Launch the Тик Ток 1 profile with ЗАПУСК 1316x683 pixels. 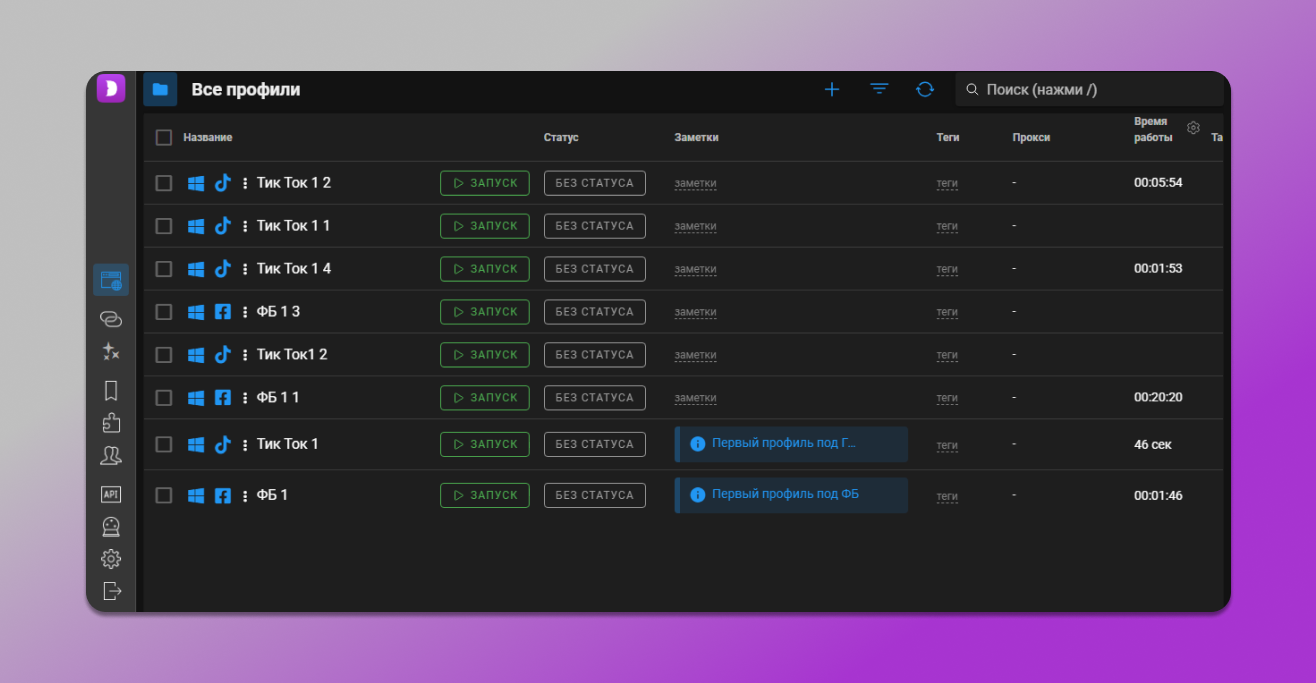click(485, 444)
